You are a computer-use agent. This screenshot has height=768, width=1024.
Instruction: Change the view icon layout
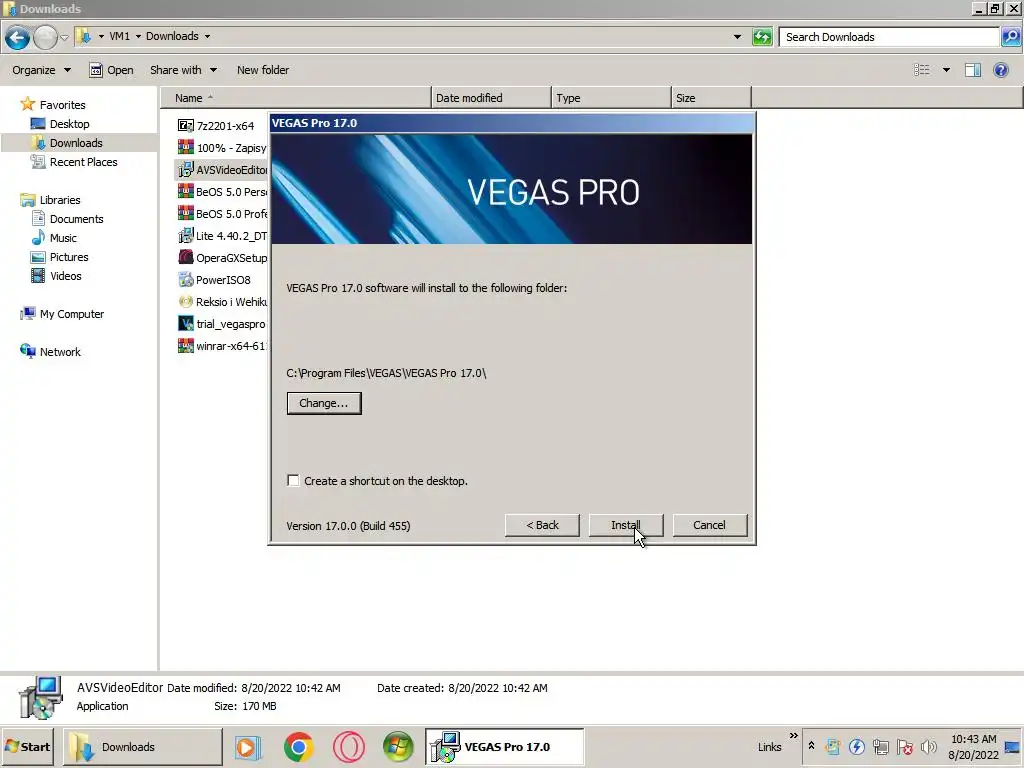point(921,70)
